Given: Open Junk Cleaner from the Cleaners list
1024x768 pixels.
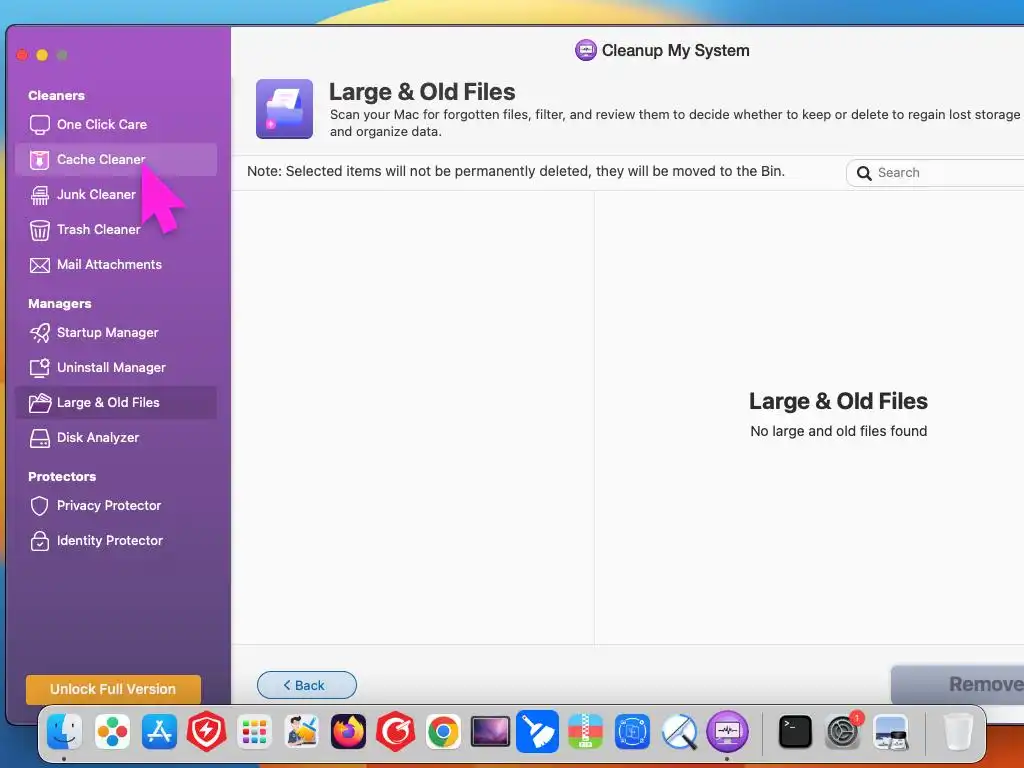Looking at the screenshot, I should tap(116, 195).
